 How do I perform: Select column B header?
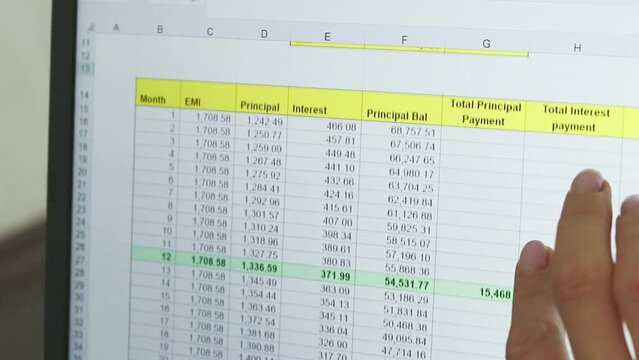160,29
